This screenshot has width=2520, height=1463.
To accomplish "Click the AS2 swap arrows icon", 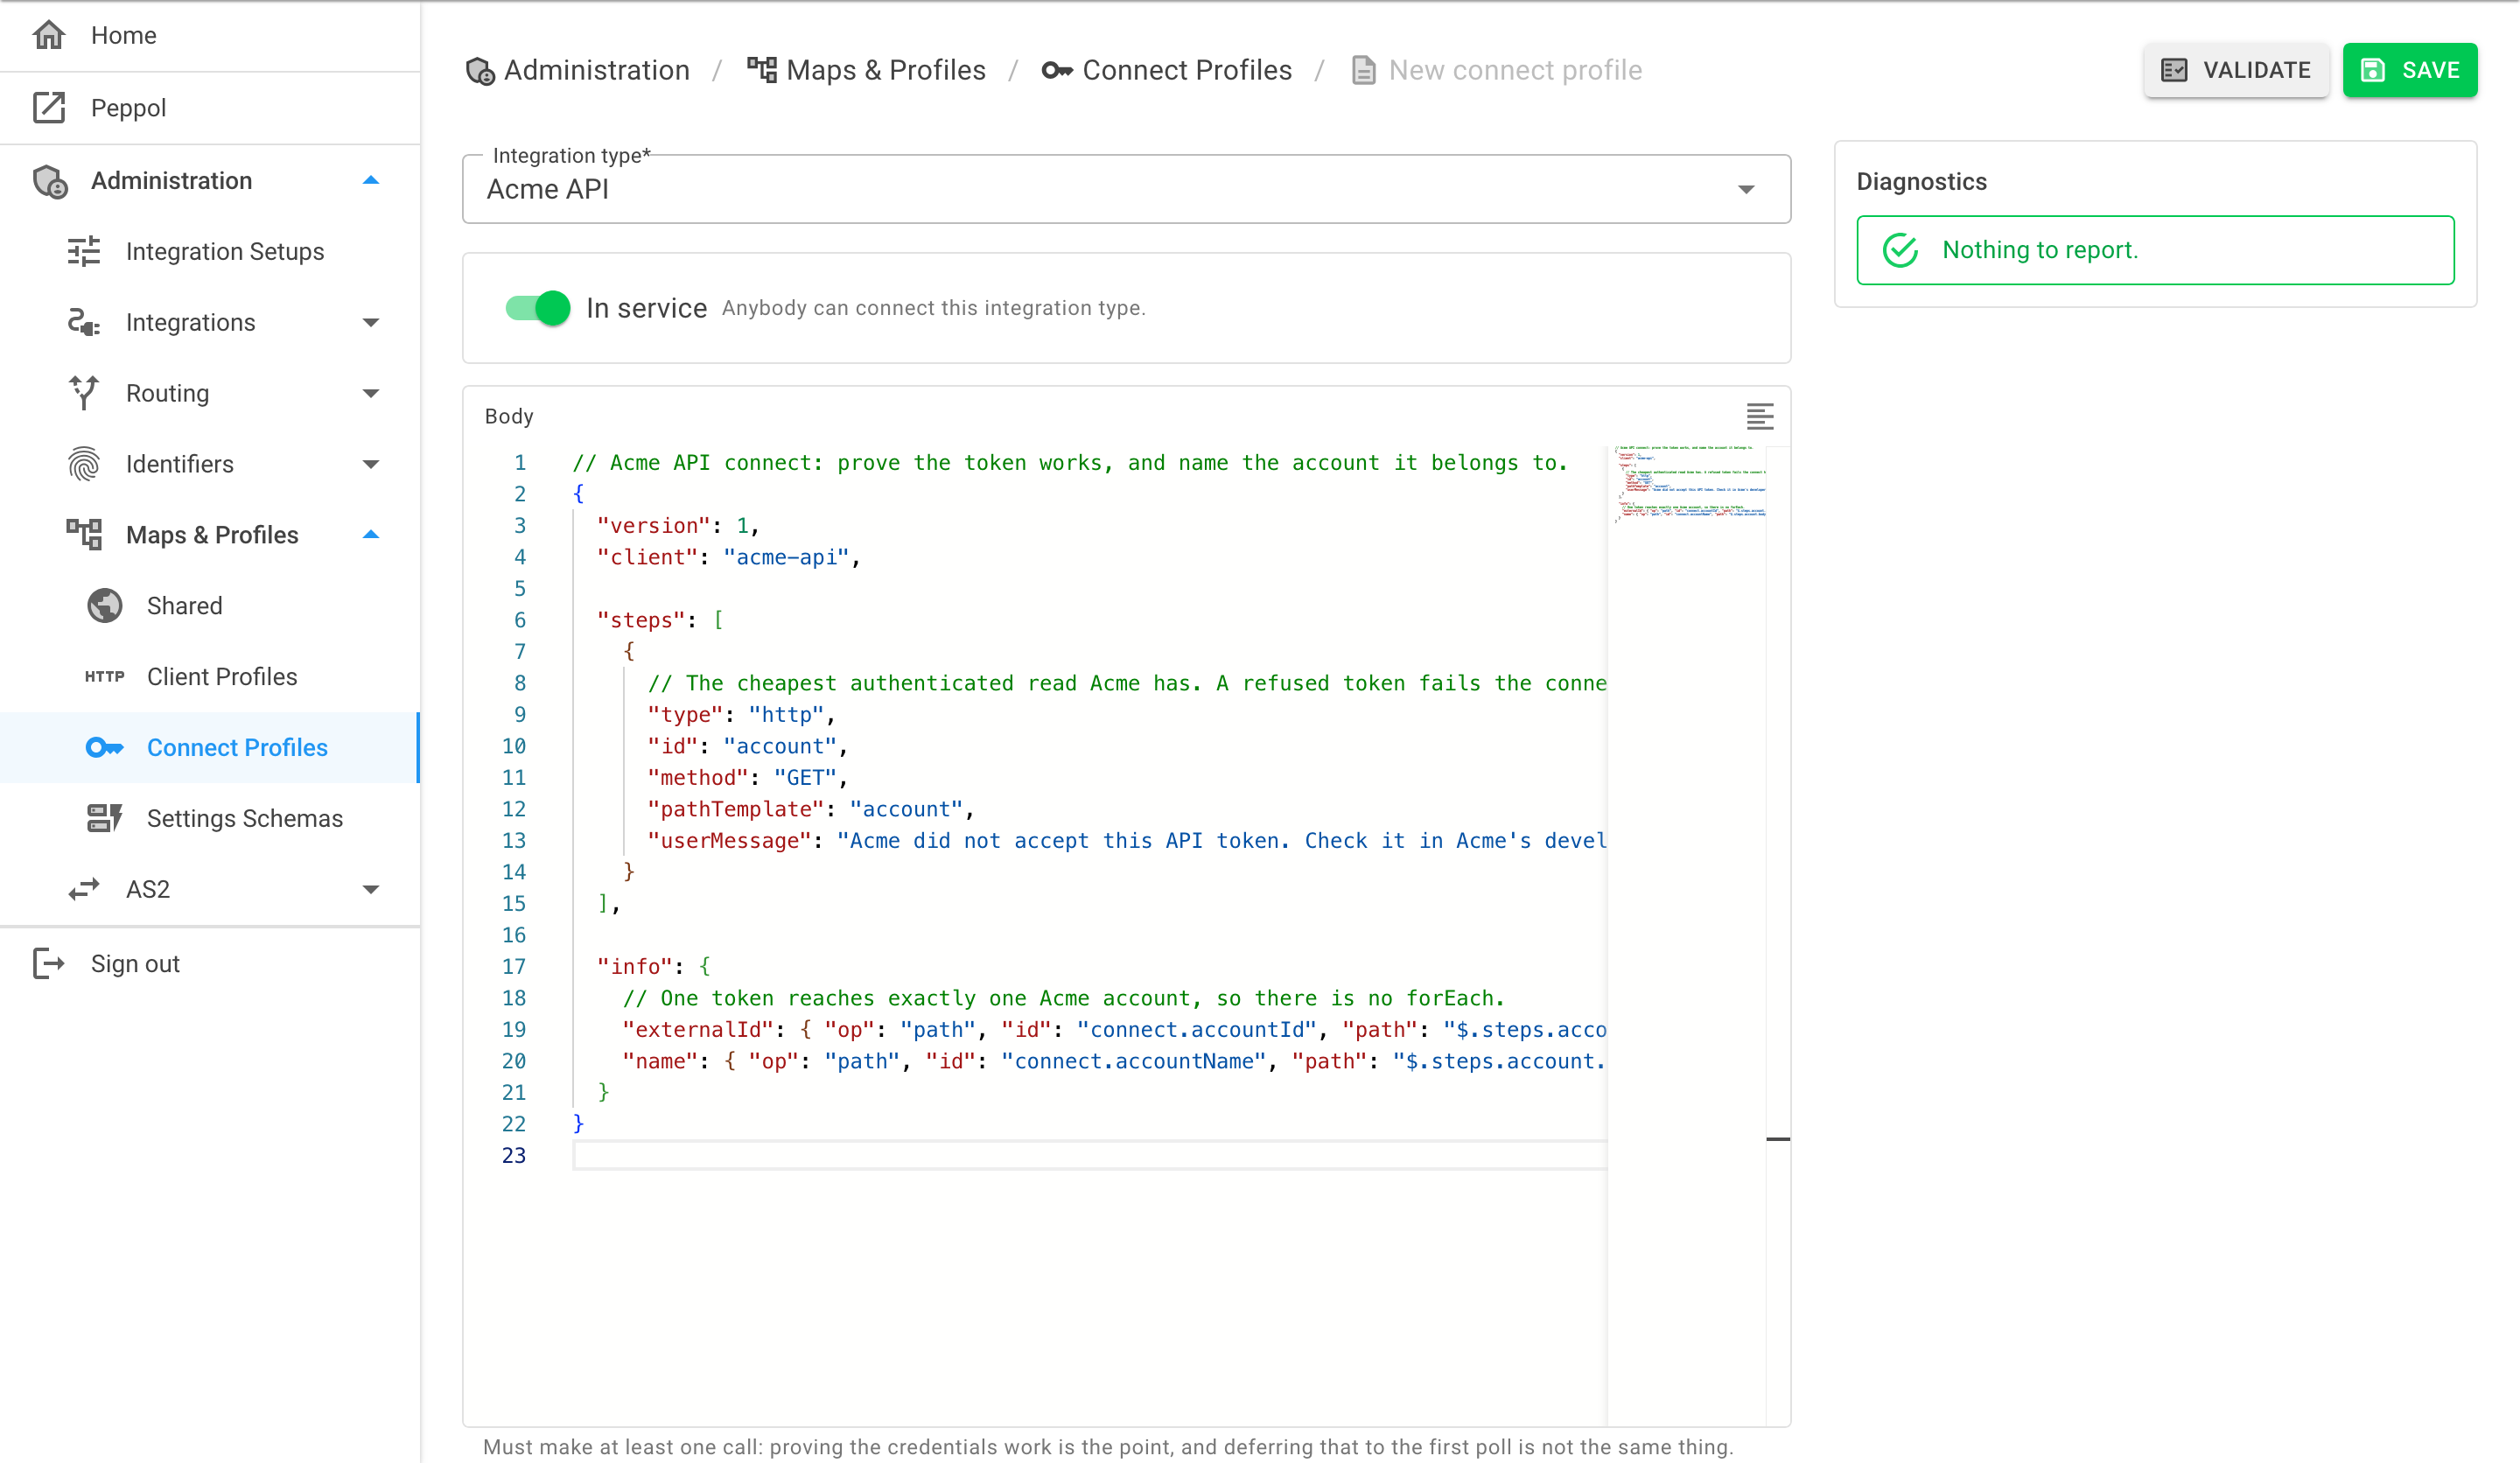I will click(x=84, y=889).
